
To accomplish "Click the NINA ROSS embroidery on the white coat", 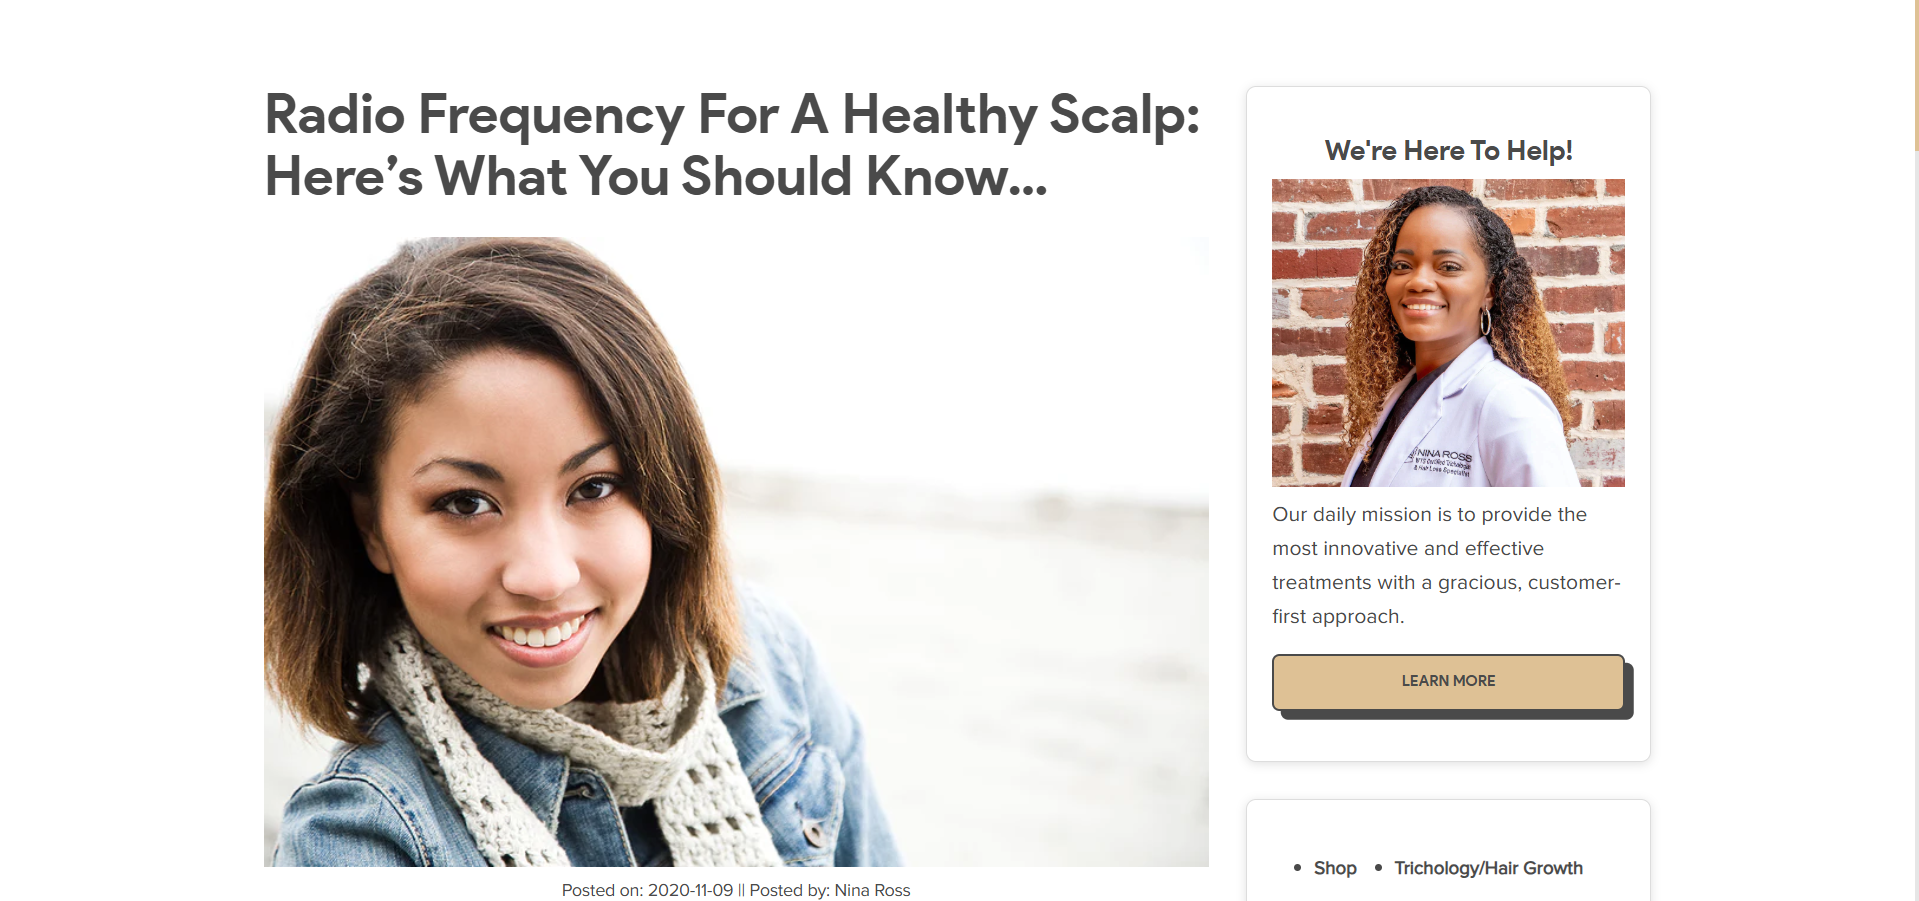I will click(x=1442, y=461).
